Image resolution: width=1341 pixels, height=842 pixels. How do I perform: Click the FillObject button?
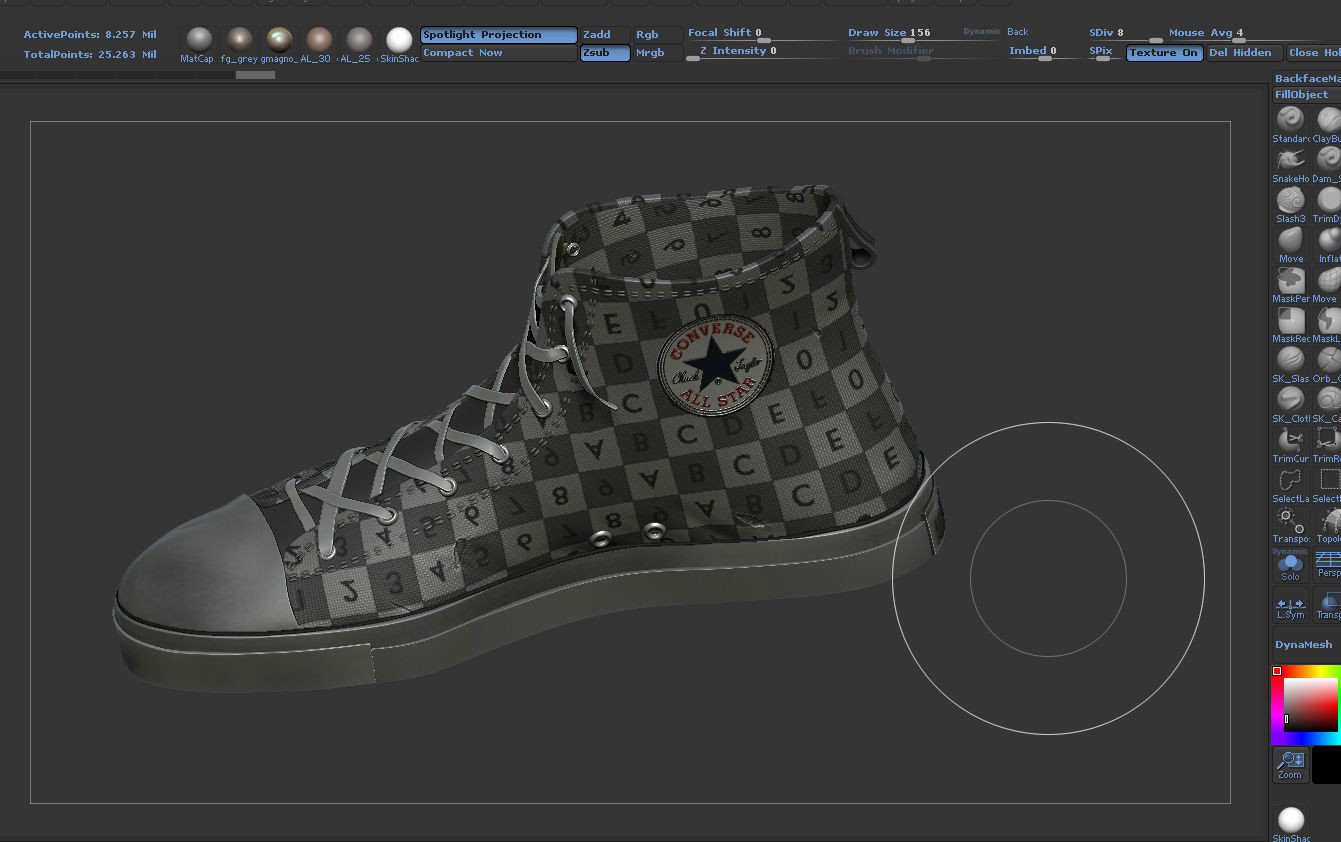[1307, 95]
